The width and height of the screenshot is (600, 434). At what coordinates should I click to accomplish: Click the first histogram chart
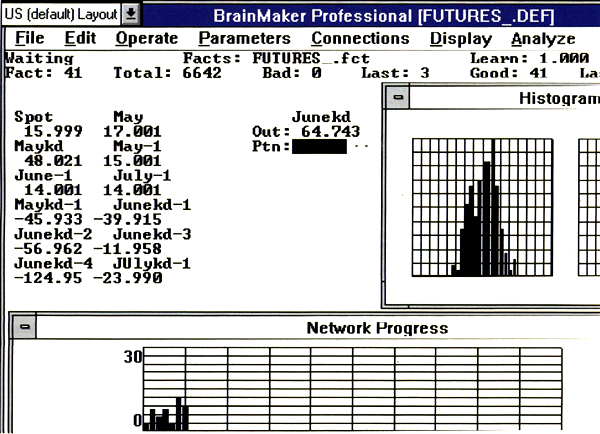coord(483,207)
